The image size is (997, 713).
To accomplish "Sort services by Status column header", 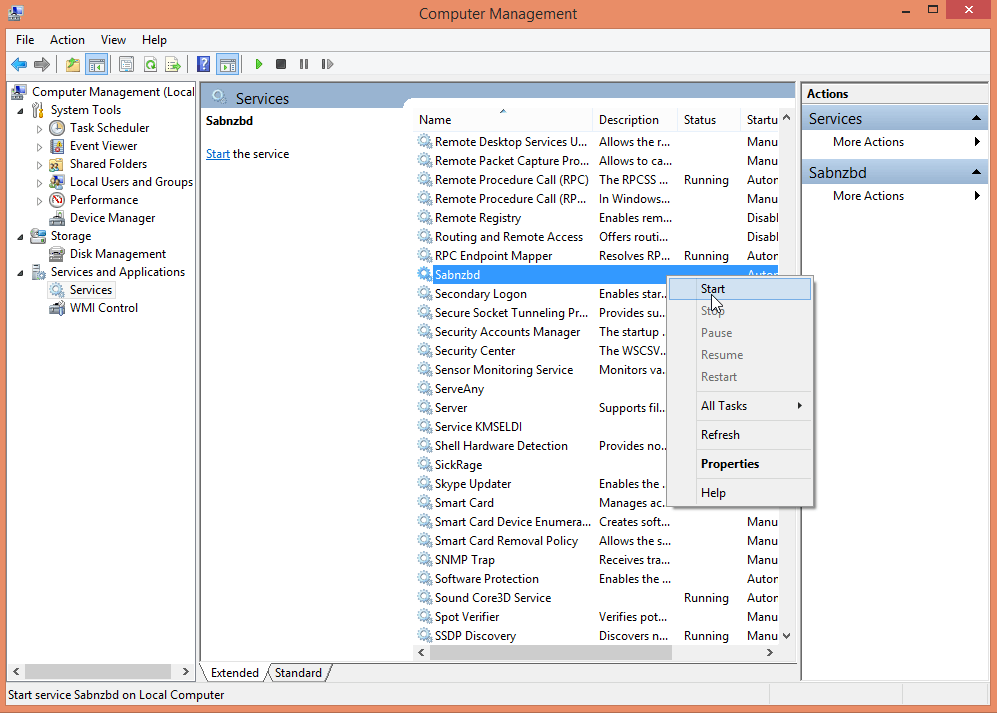I will (700, 120).
